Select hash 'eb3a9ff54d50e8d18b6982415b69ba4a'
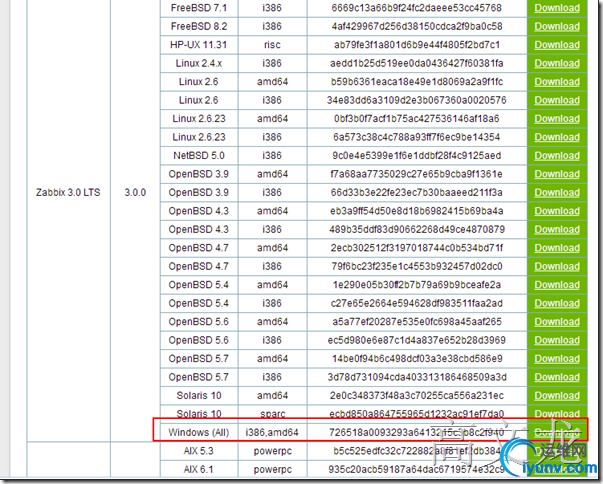603x484 pixels. 416,211
